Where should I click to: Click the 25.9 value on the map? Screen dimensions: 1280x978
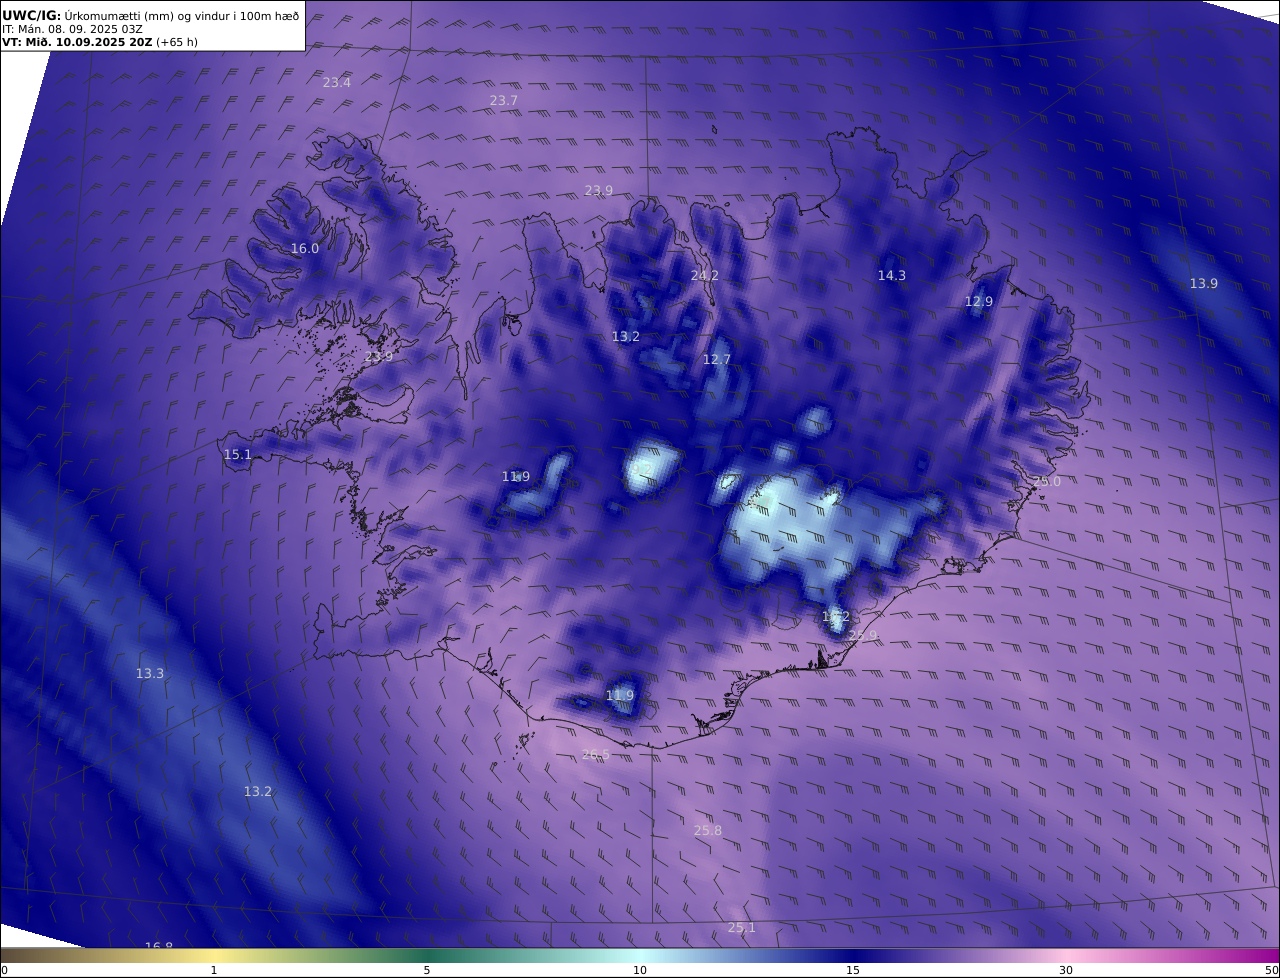[x=863, y=636]
